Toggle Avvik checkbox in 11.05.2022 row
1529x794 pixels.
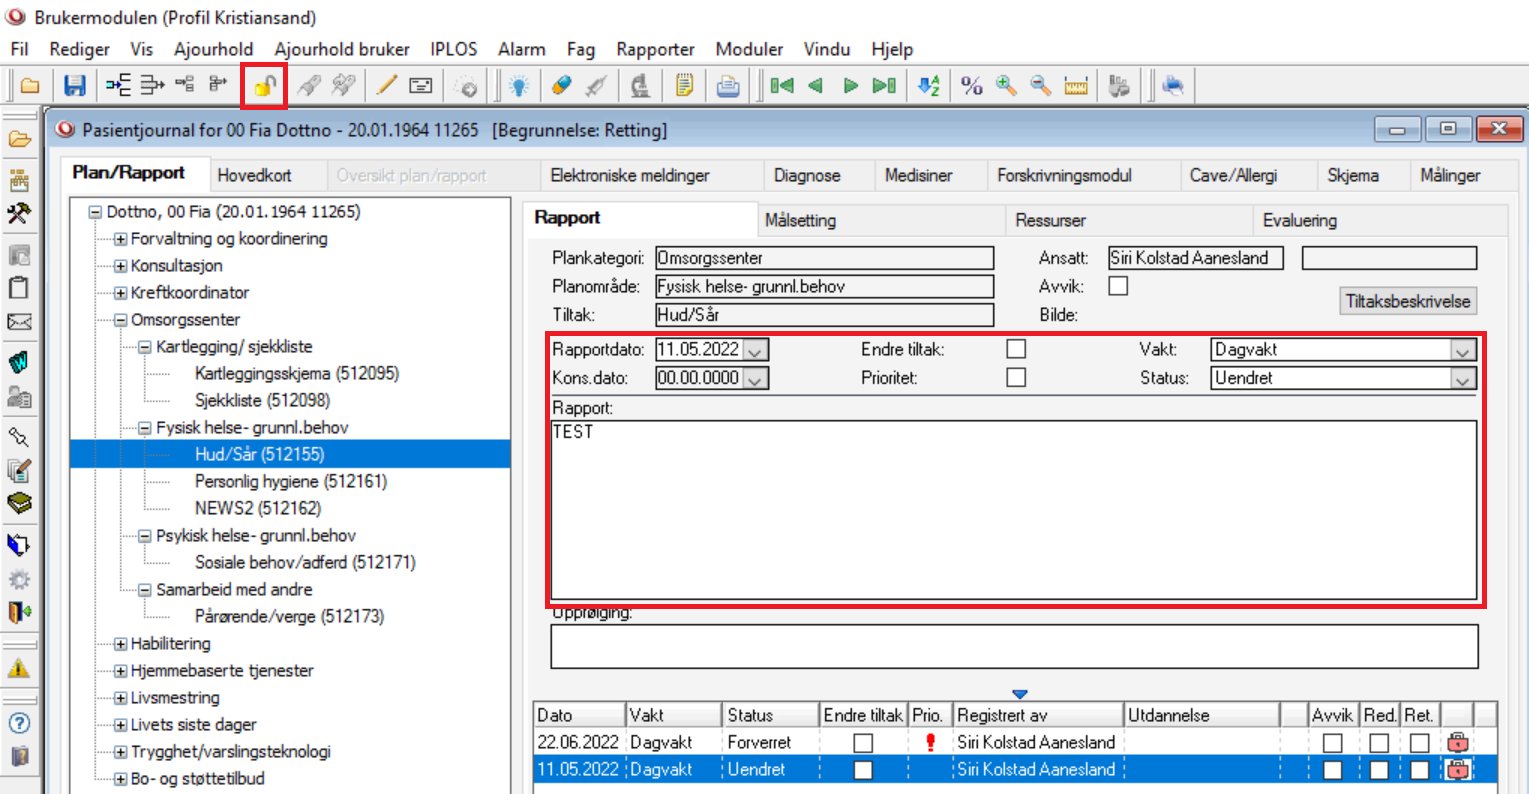coord(1332,770)
